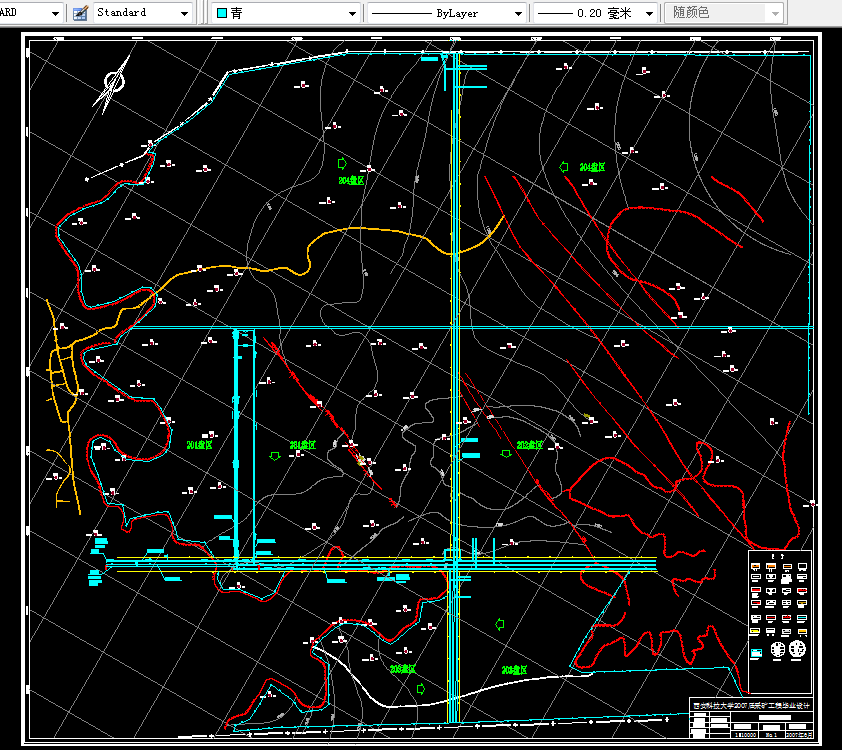Open the 随颜色 plot style dropdown

pyautogui.click(x=724, y=13)
